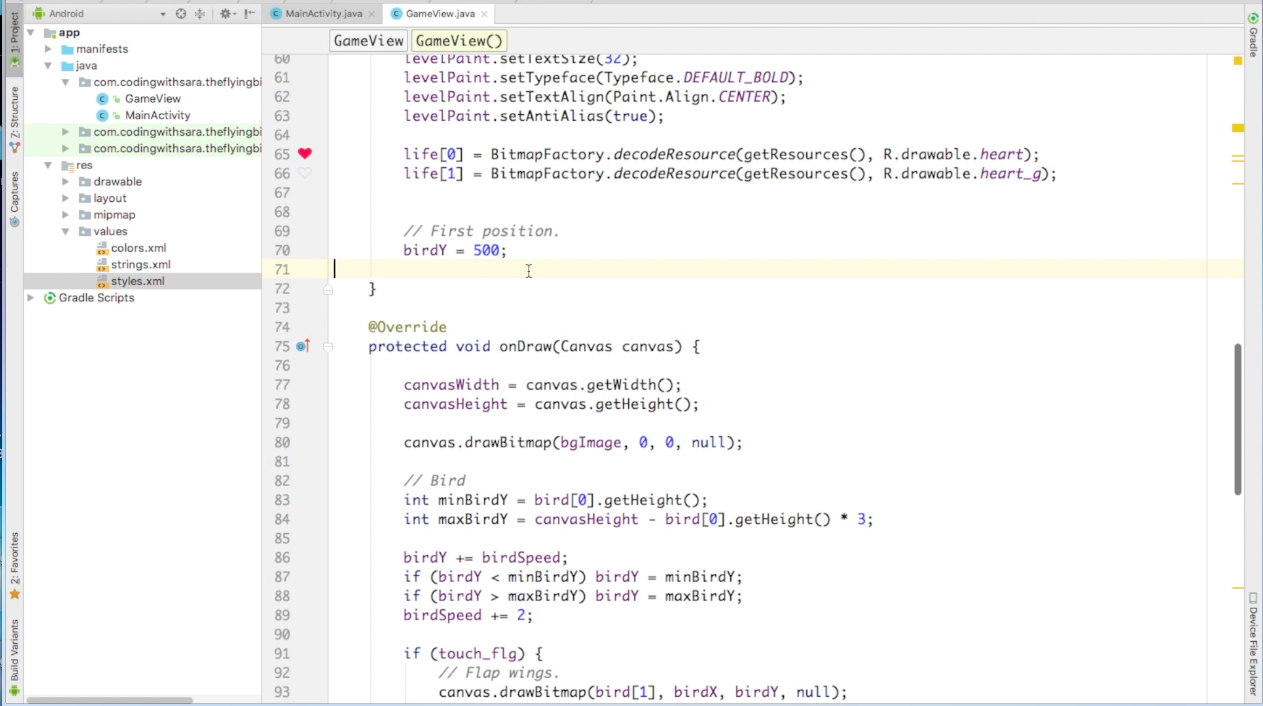Collapse the onDraw method with fold marker
The width and height of the screenshot is (1263, 706).
[328, 347]
